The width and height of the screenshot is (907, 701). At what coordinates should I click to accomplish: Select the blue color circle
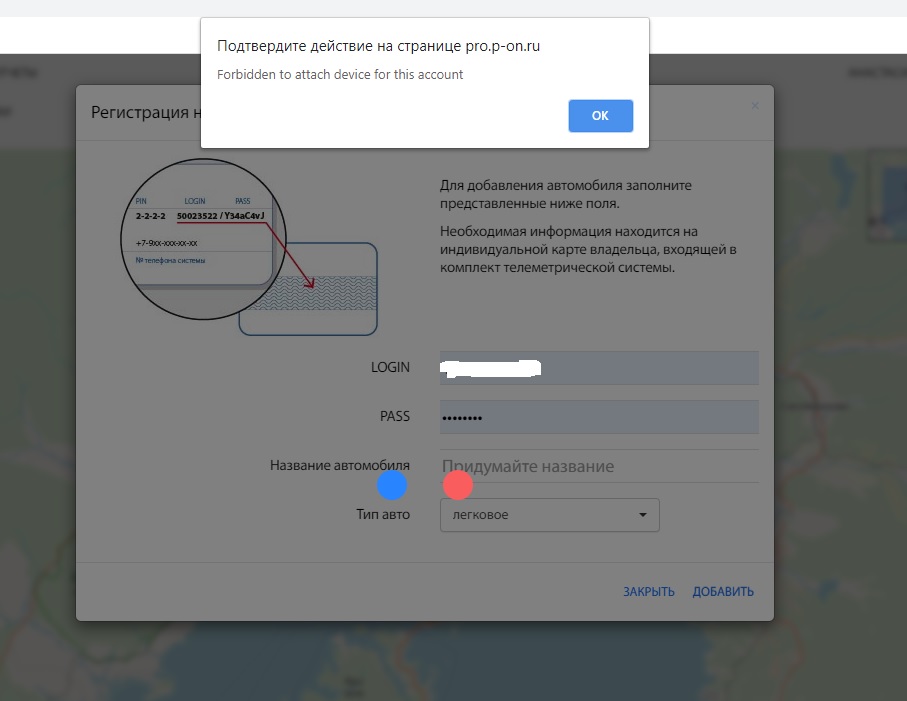pyautogui.click(x=392, y=486)
